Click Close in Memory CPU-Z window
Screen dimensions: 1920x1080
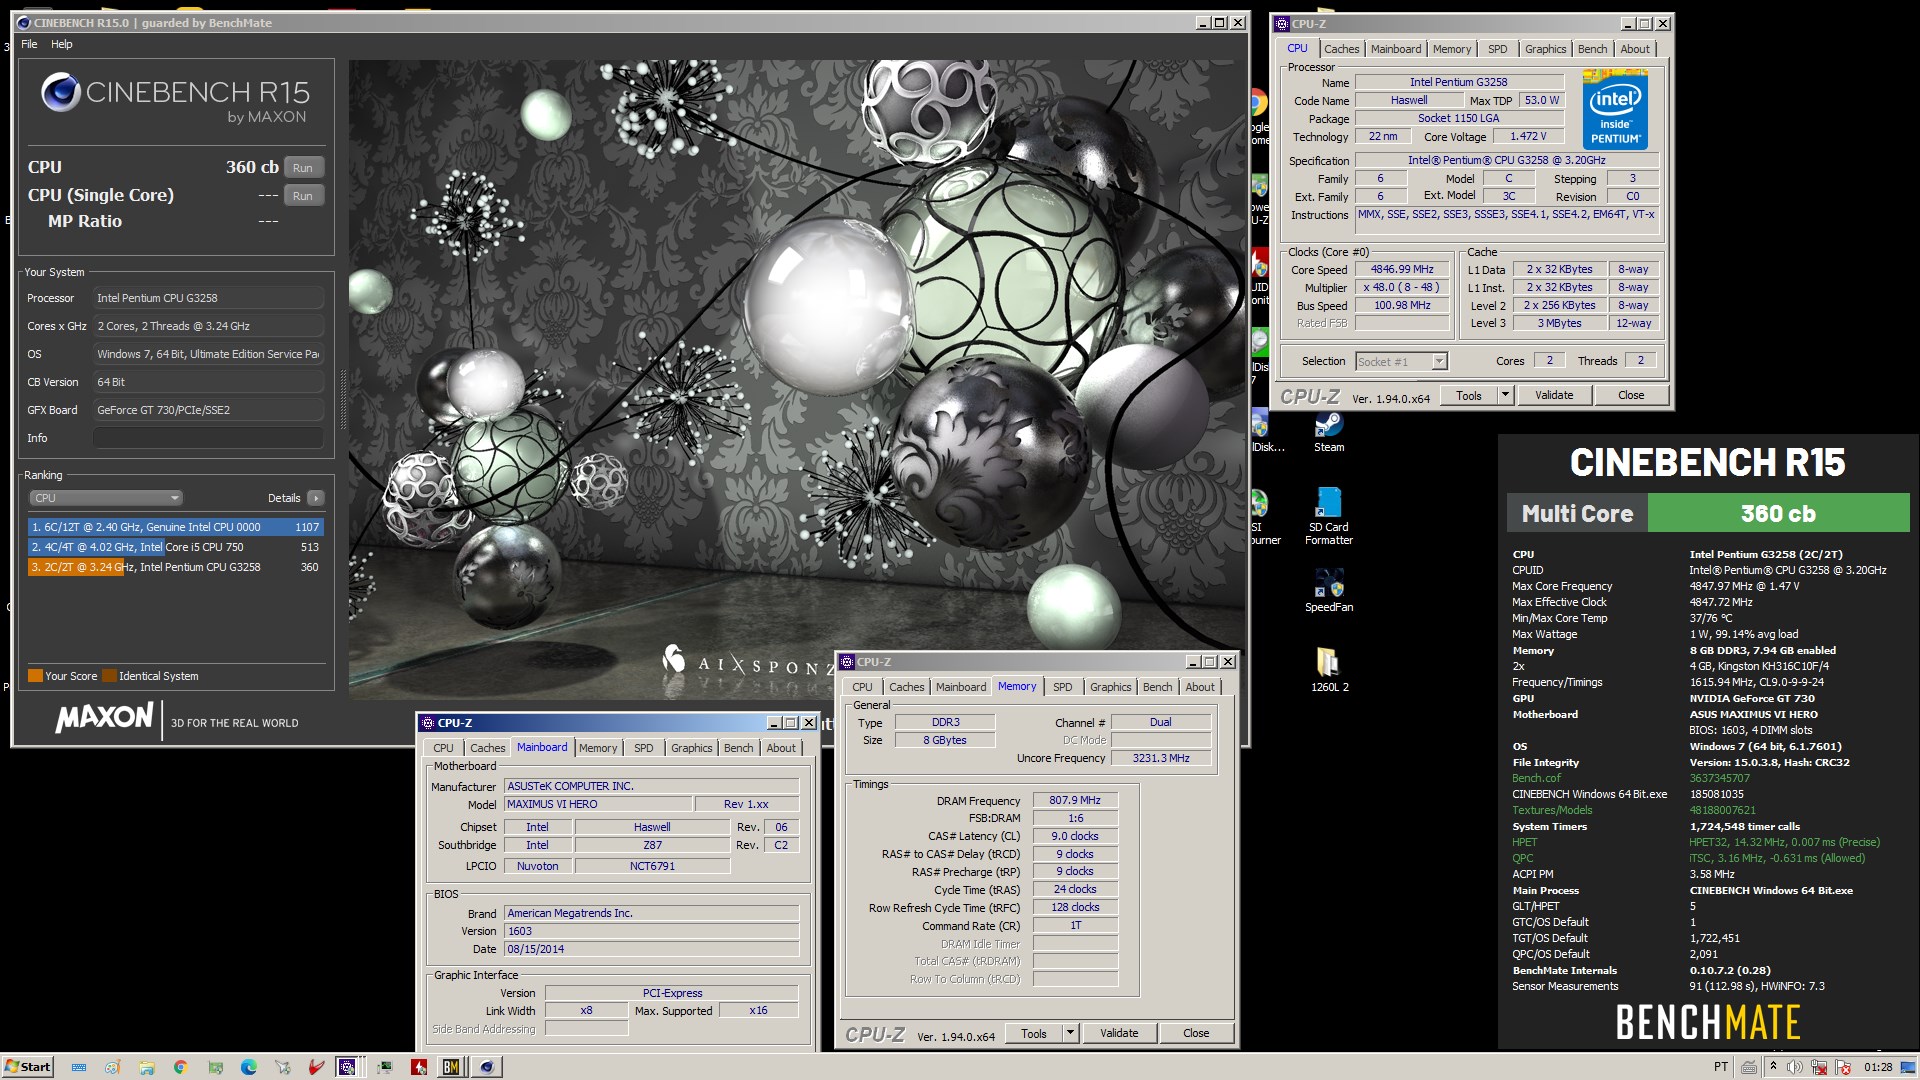(x=1196, y=1033)
